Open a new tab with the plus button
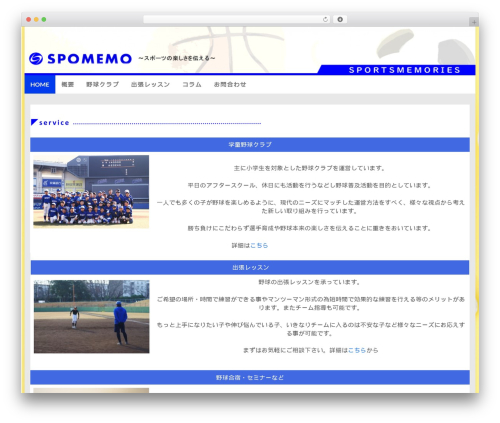Screen dimensions: 500x423 tap(474, 22)
